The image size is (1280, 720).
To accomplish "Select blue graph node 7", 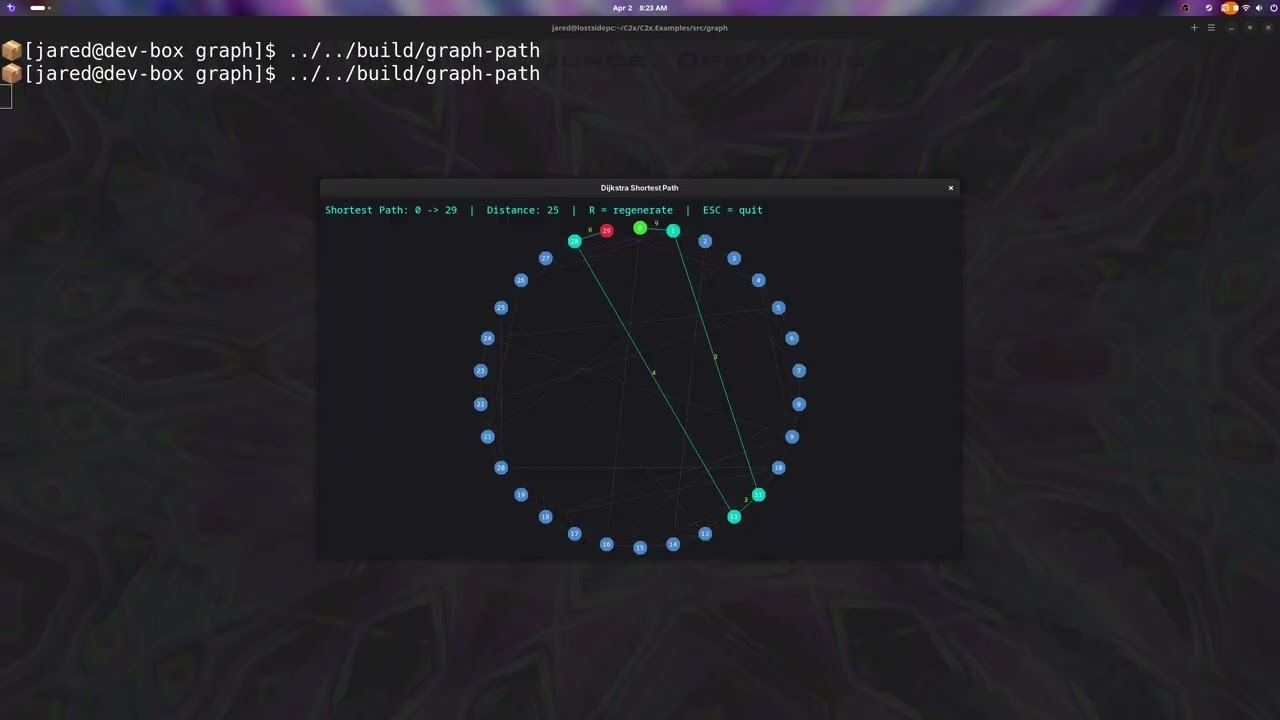I will tap(798, 371).
